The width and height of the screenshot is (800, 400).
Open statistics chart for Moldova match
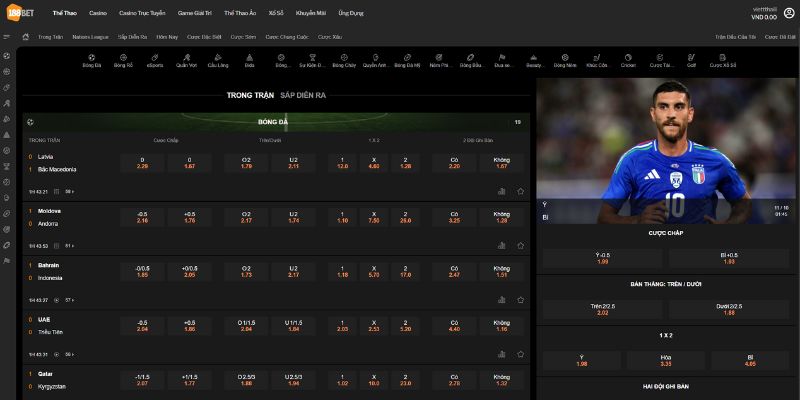click(x=501, y=245)
